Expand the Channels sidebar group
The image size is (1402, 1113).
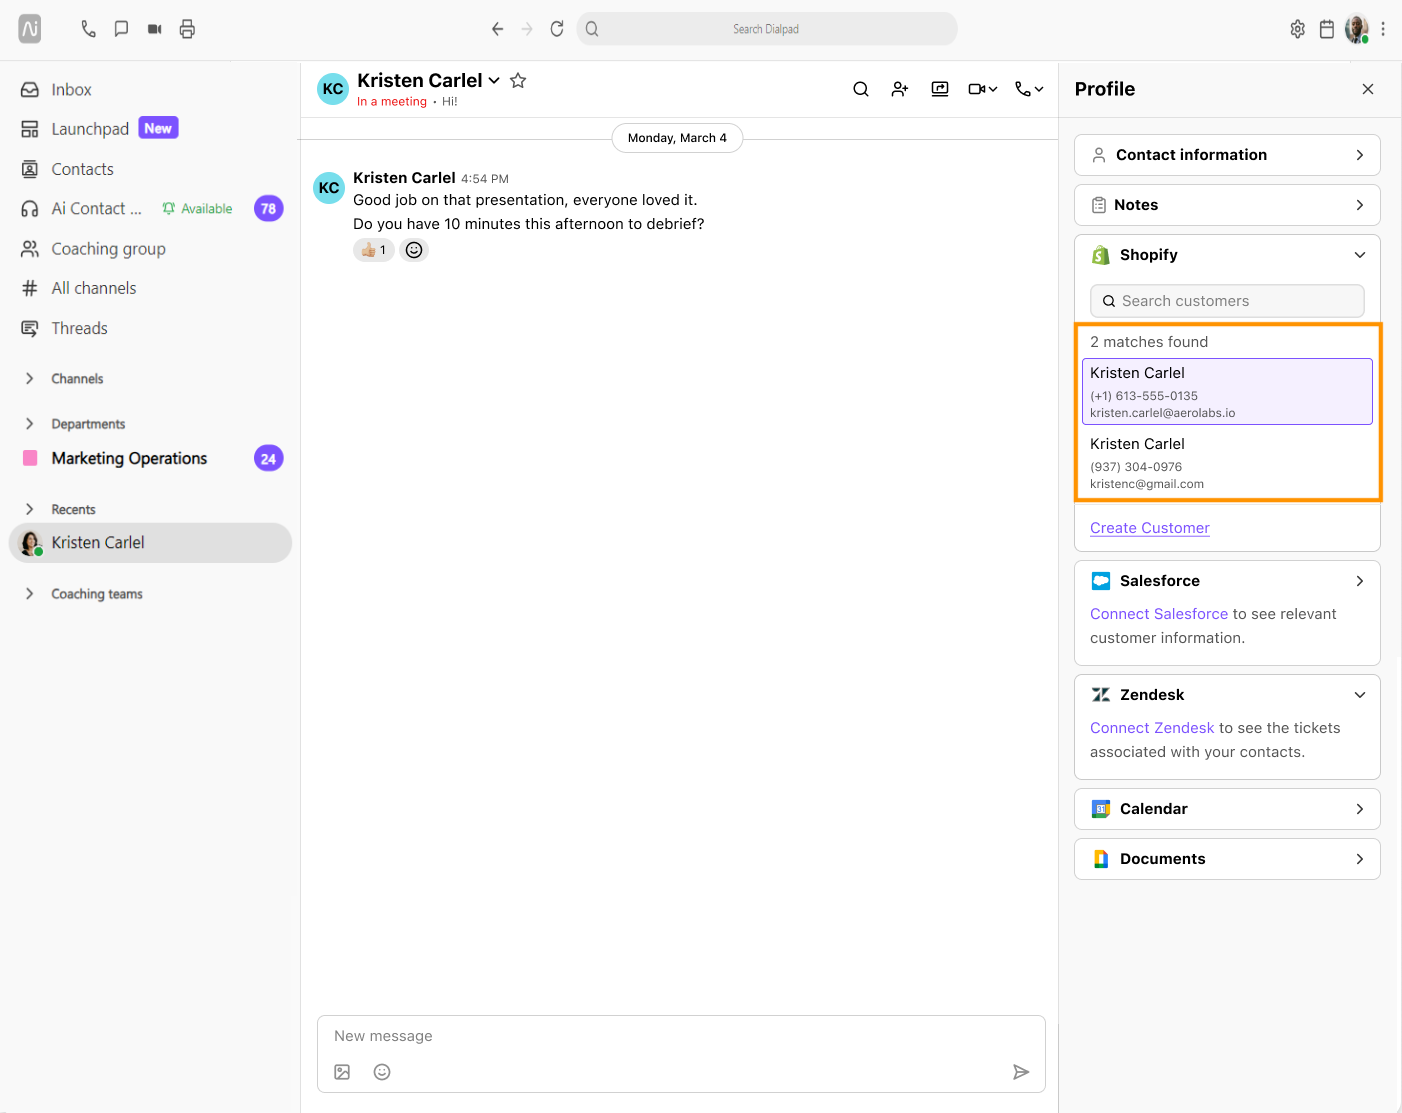tap(30, 379)
